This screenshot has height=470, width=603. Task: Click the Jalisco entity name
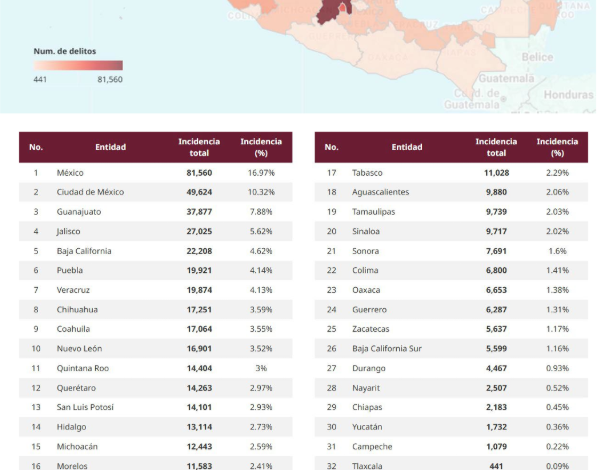pyautogui.click(x=72, y=231)
